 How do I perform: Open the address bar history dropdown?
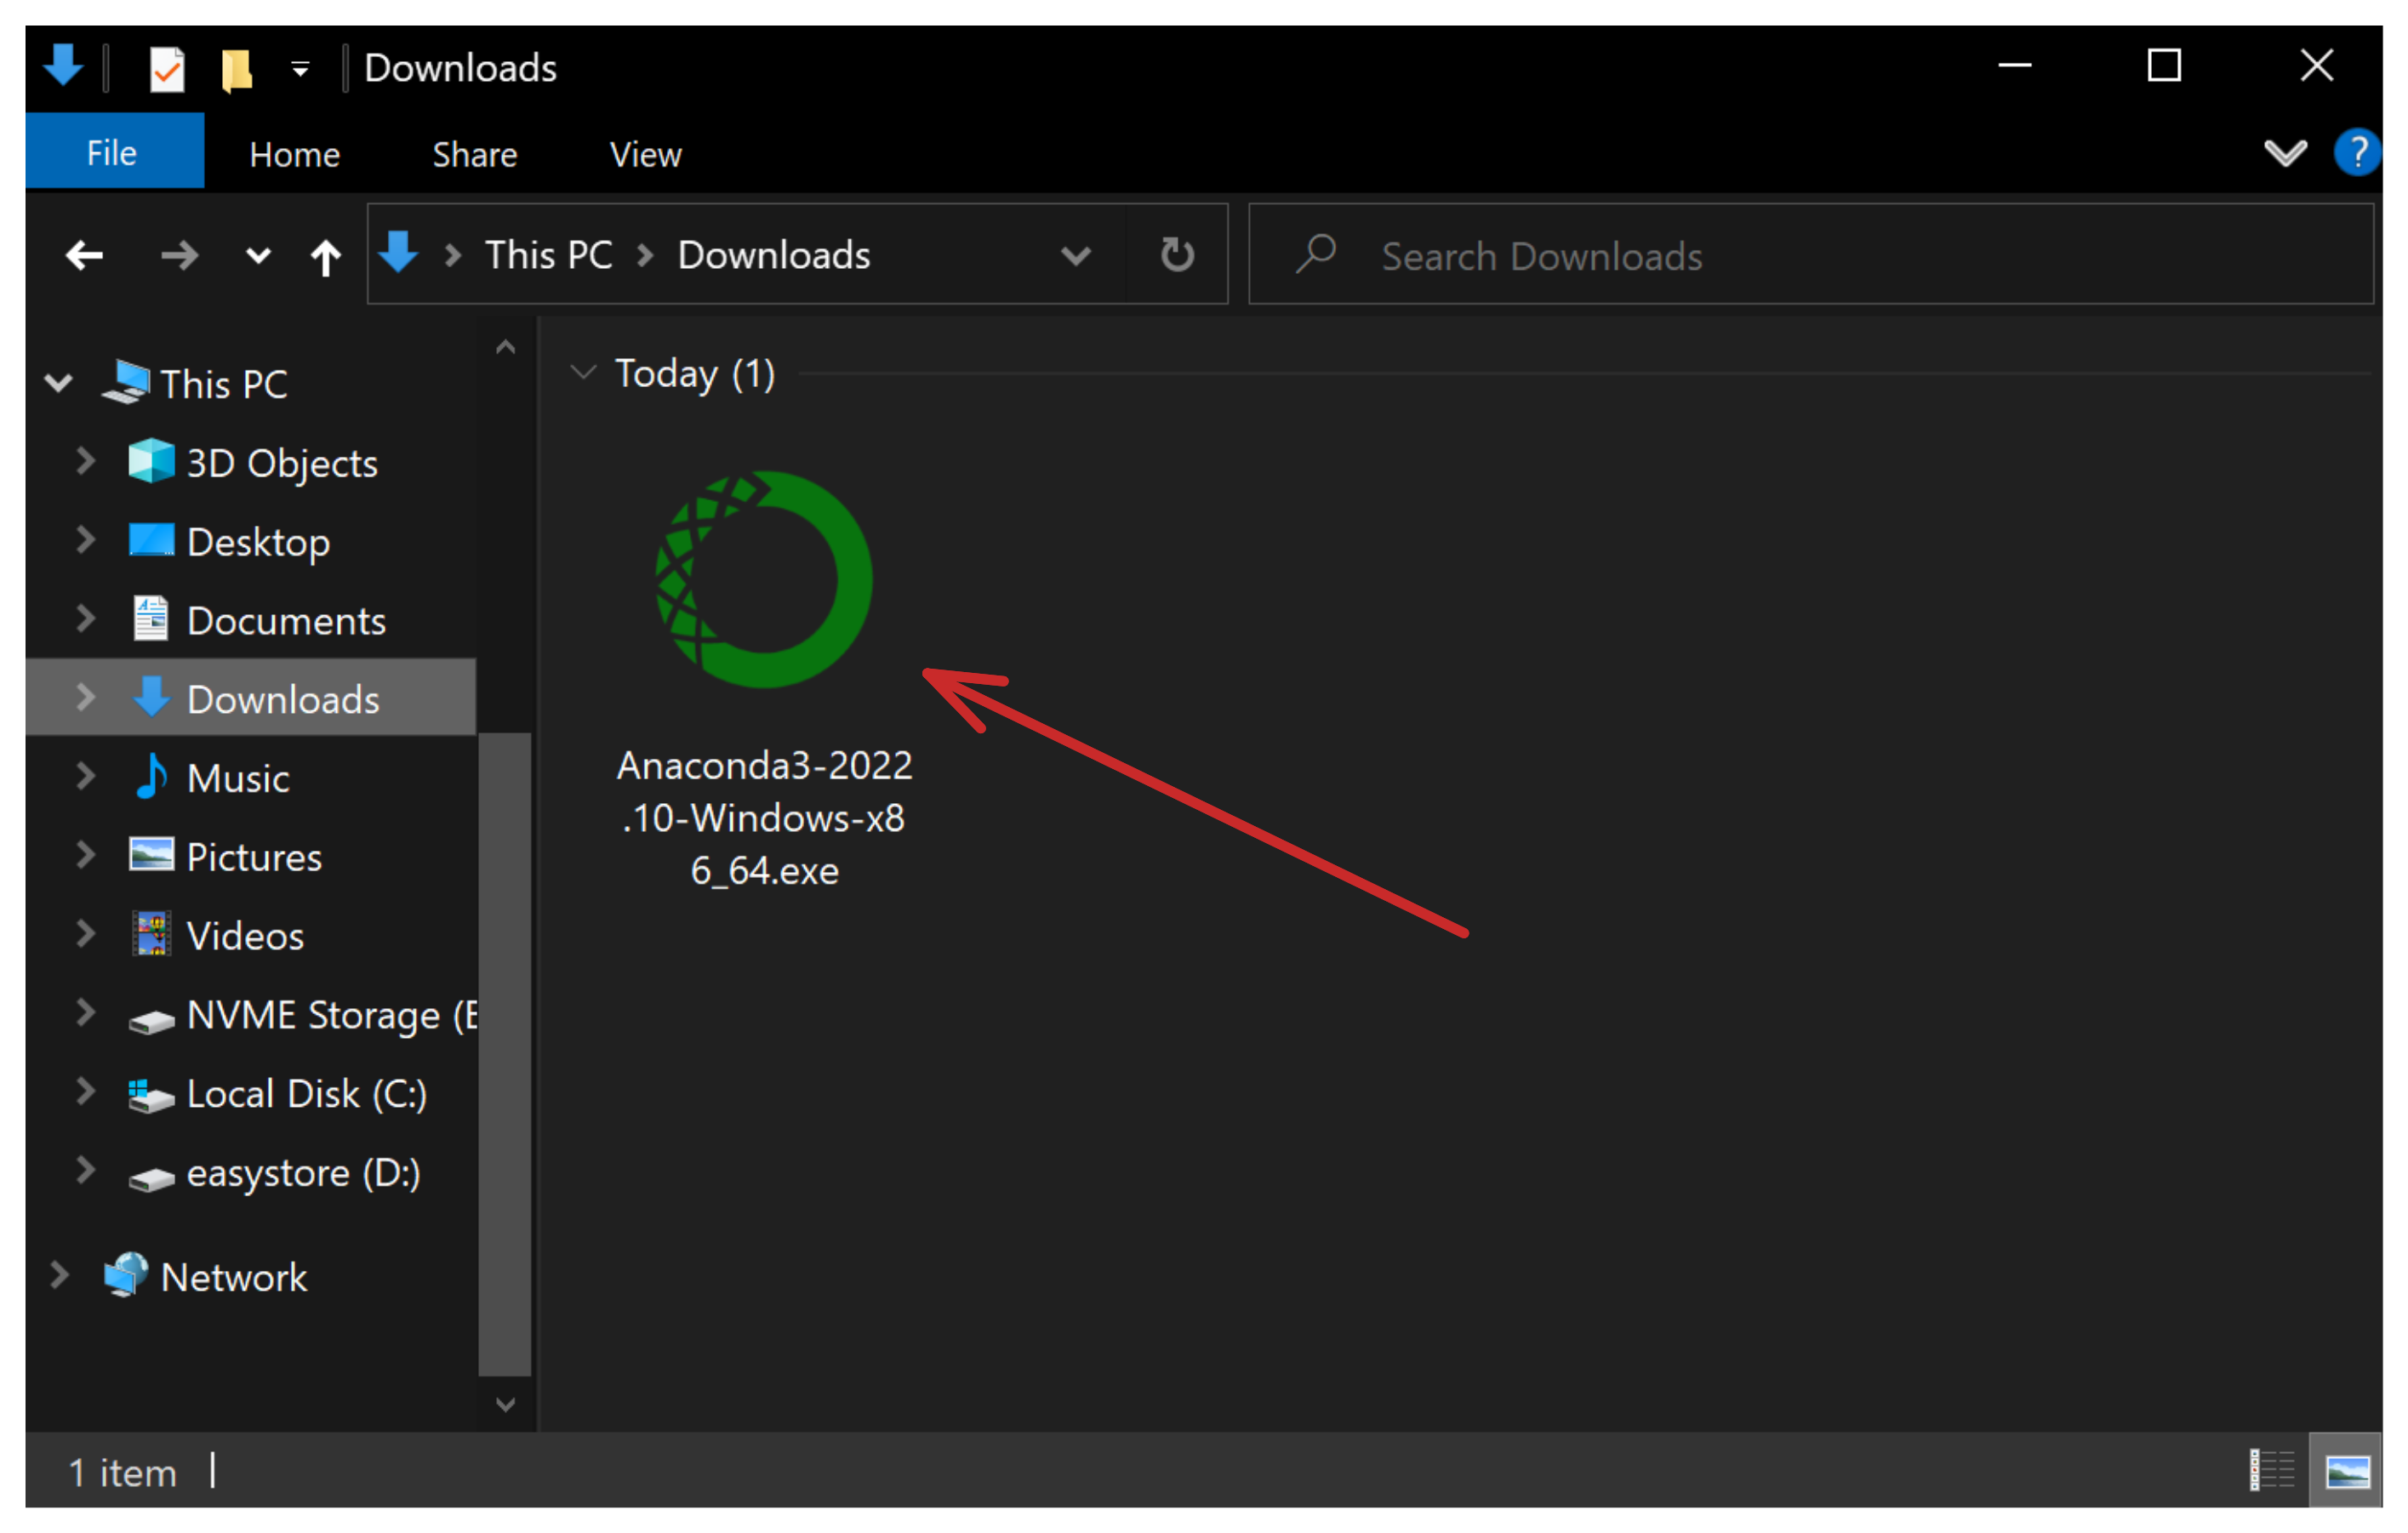click(x=1076, y=255)
